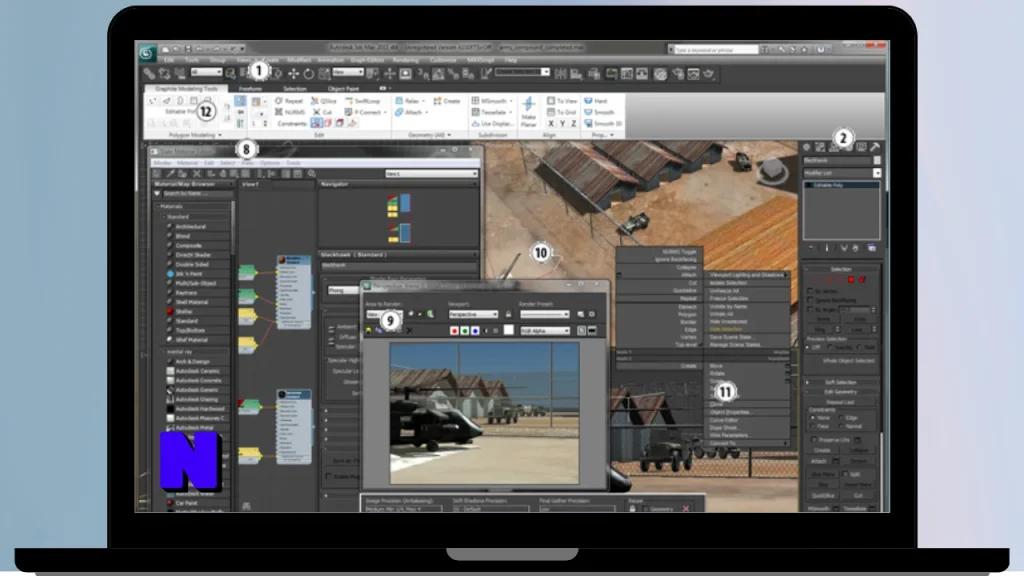Enable the Preserve UVs checkbox
The width and height of the screenshot is (1024, 576).
click(814, 440)
